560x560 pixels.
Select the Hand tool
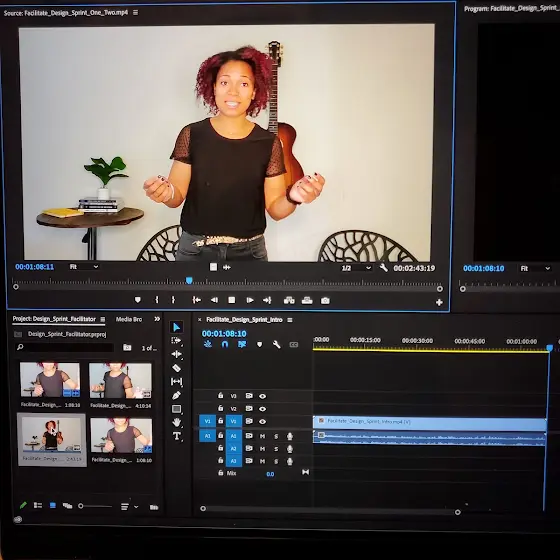176,422
